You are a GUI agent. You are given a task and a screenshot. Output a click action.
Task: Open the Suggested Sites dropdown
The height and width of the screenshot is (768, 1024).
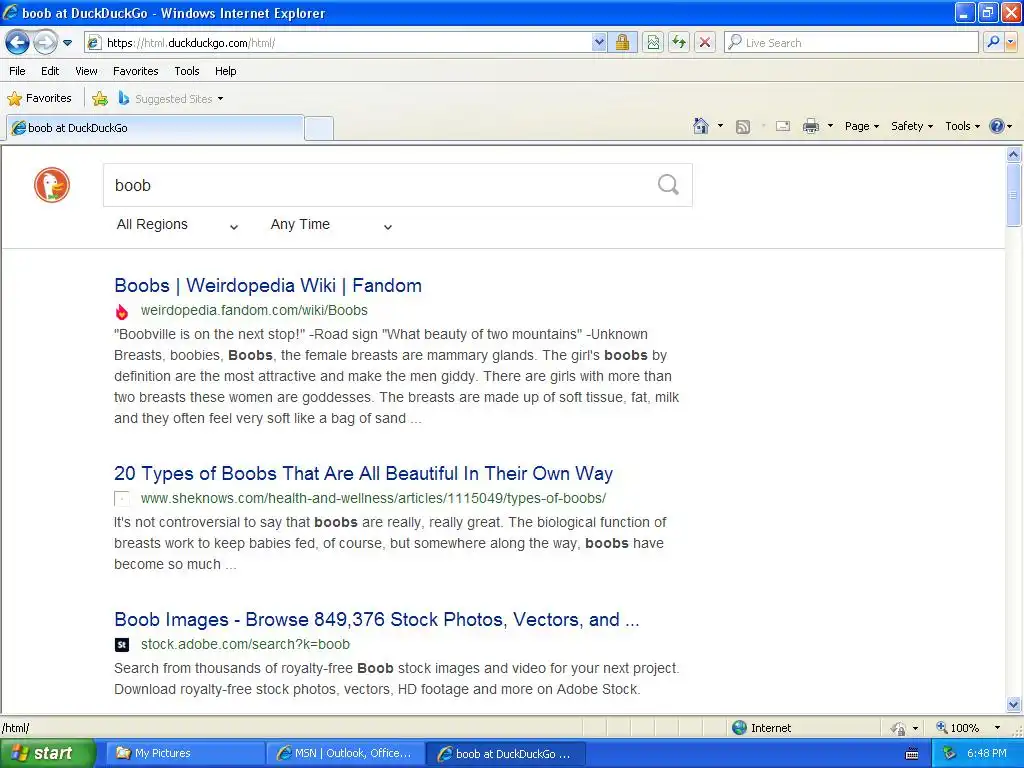(171, 99)
